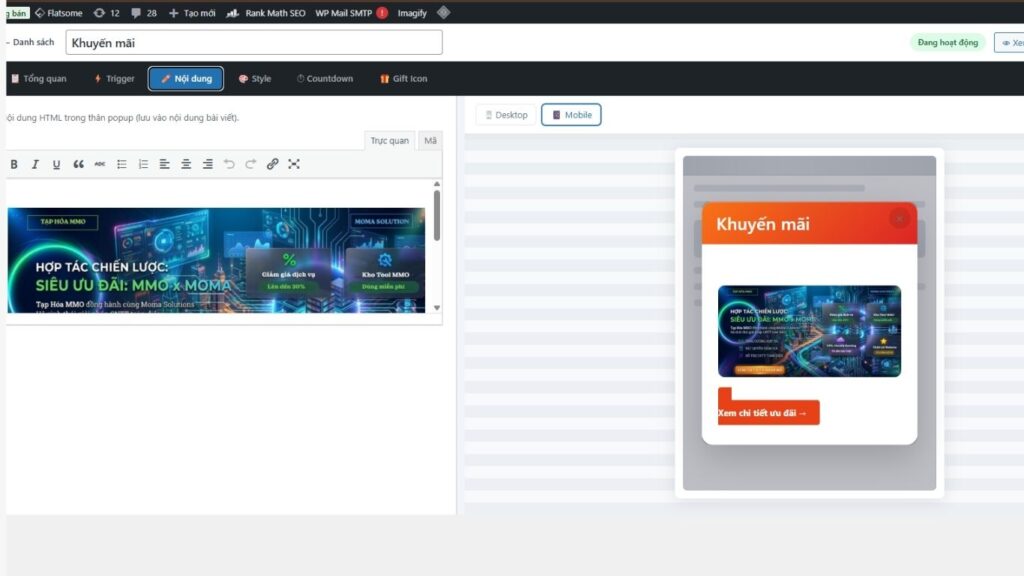Click editor scrollbar up arrow
1024x576 pixels.
[x=437, y=184]
